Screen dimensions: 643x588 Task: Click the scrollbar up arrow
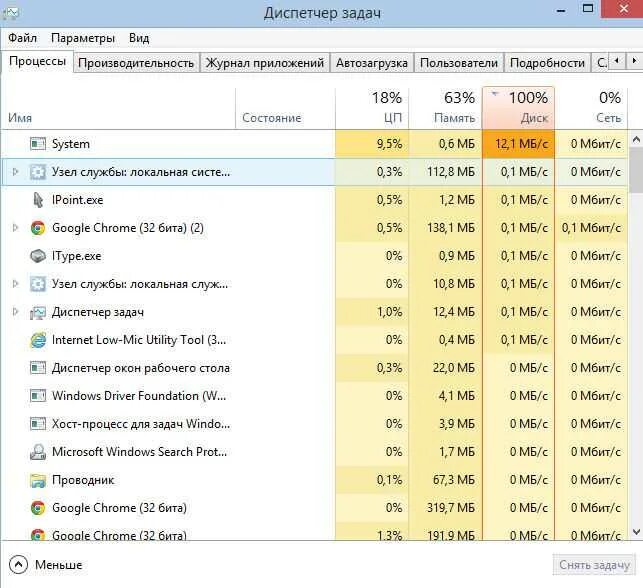[636, 140]
